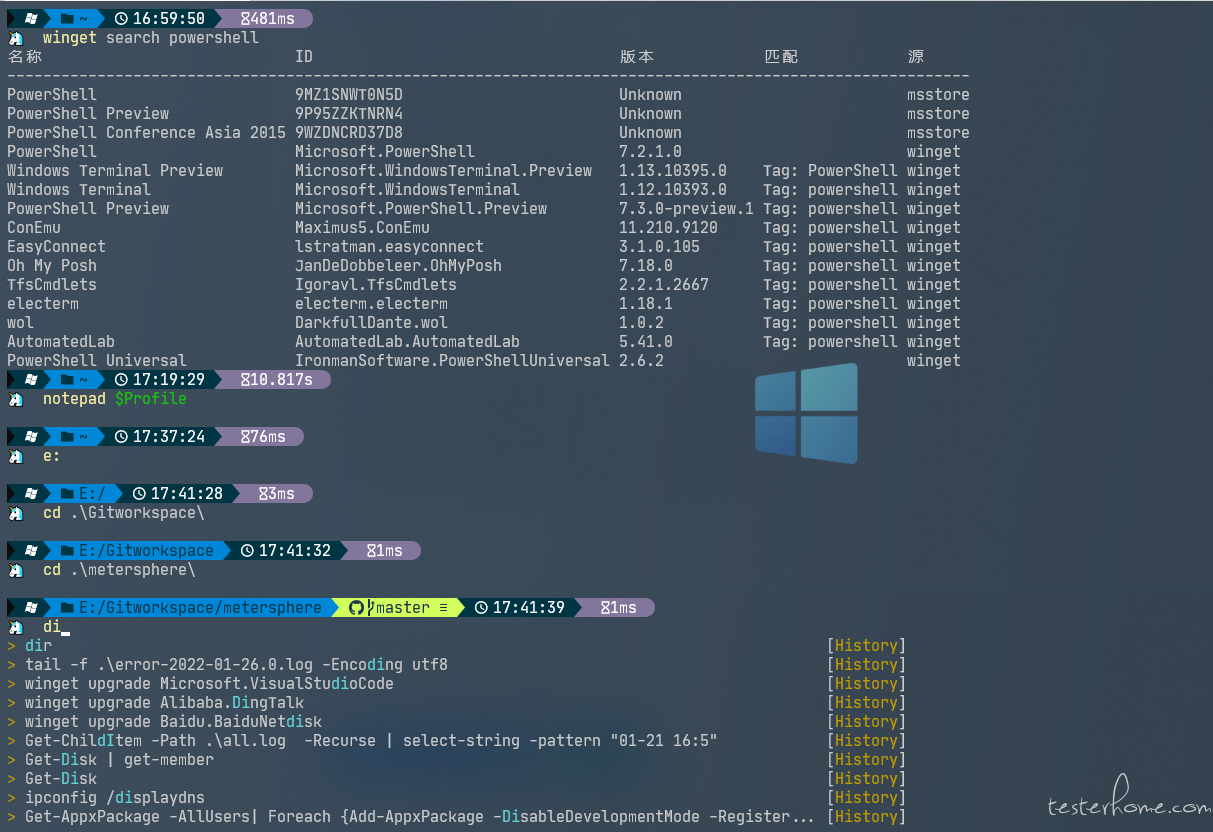Image resolution: width=1213 pixels, height=832 pixels.
Task: Click the folder icon in the 17:37:24 prompt
Action: 67,436
